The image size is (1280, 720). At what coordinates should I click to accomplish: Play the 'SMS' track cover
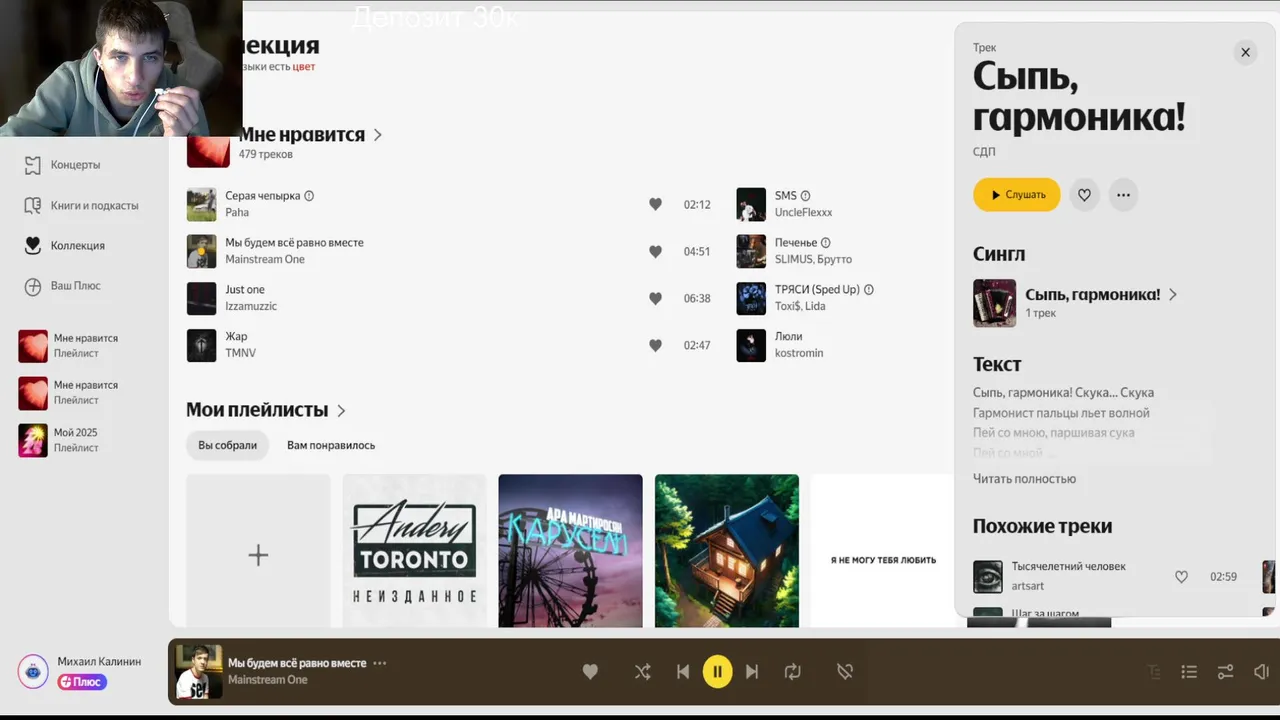[x=751, y=204]
